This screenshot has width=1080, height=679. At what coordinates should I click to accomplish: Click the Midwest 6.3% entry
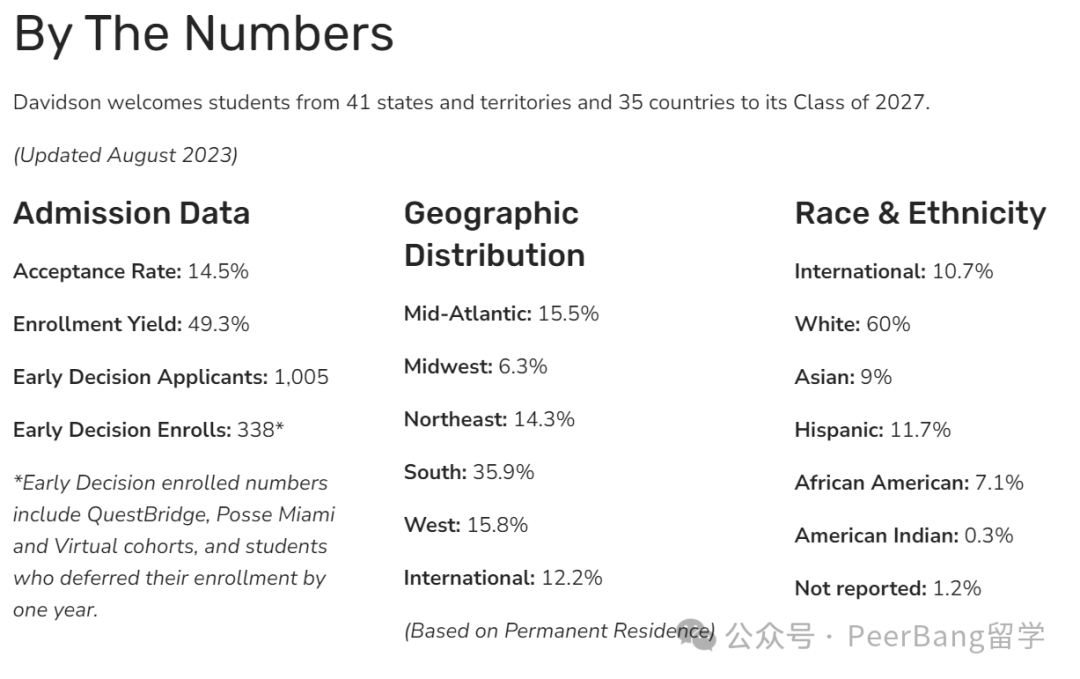[475, 366]
